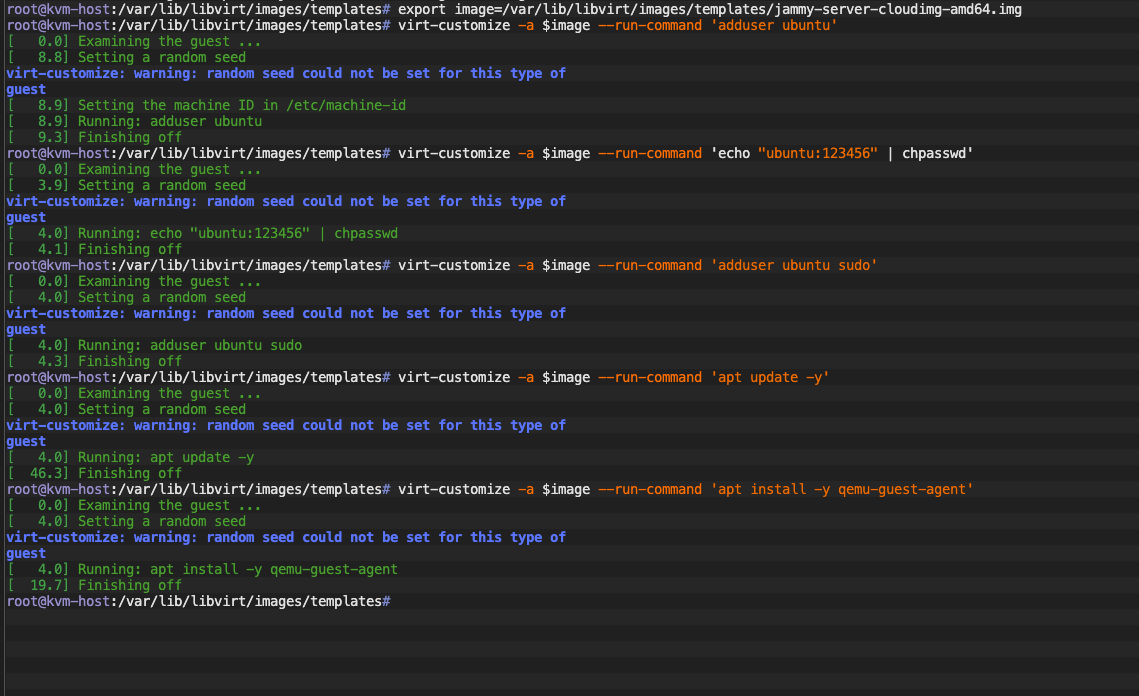Screen dimensions: 1139x696
Task: Click the 'adduser ubuntu sudo' quoted command argument
Action: pyautogui.click(x=794, y=265)
